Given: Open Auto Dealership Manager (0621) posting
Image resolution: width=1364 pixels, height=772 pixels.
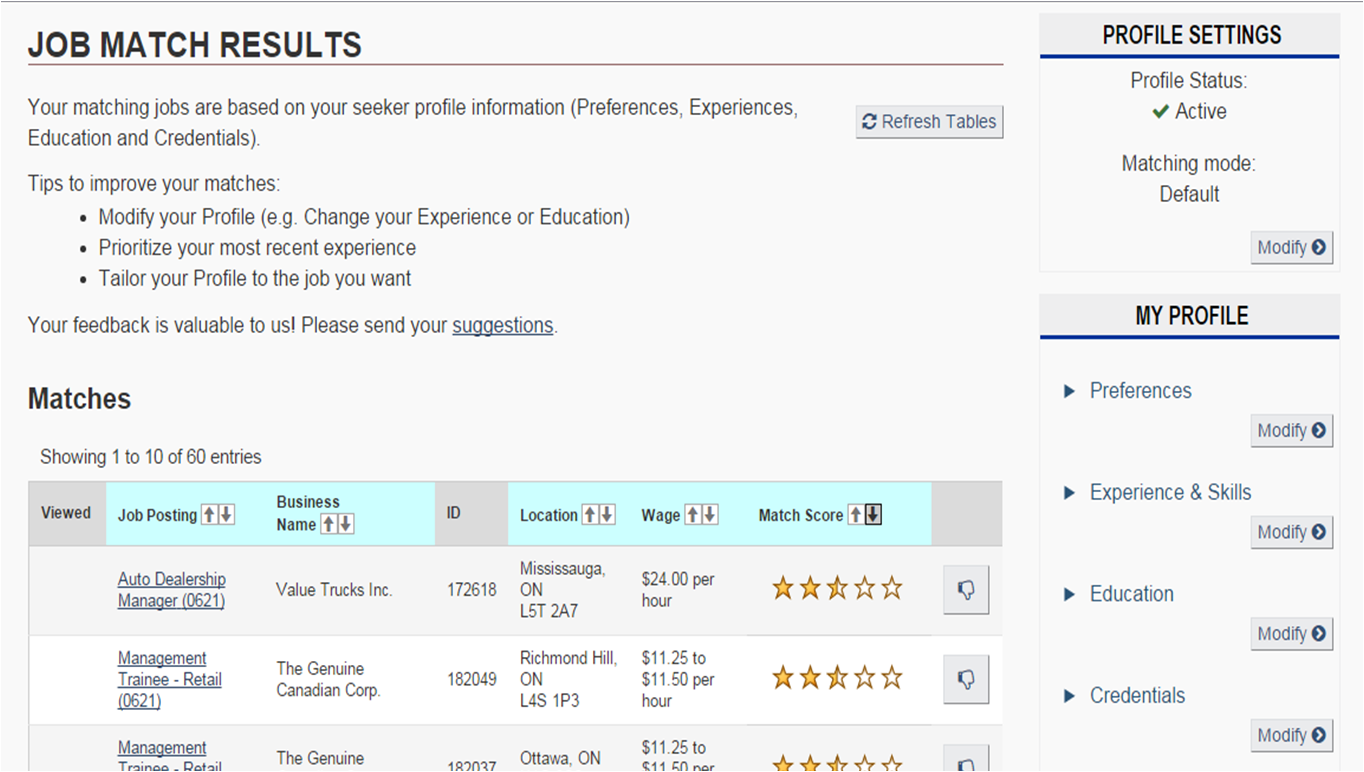Looking at the screenshot, I should (171, 590).
